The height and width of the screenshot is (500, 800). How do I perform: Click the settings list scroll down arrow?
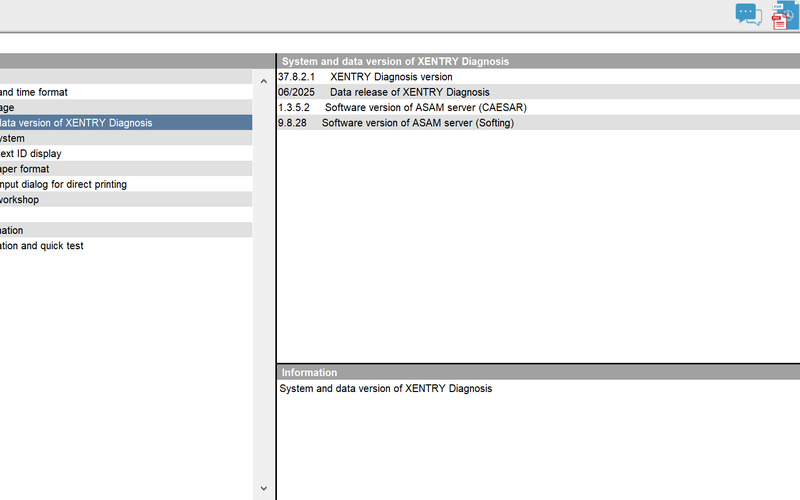pyautogui.click(x=264, y=488)
